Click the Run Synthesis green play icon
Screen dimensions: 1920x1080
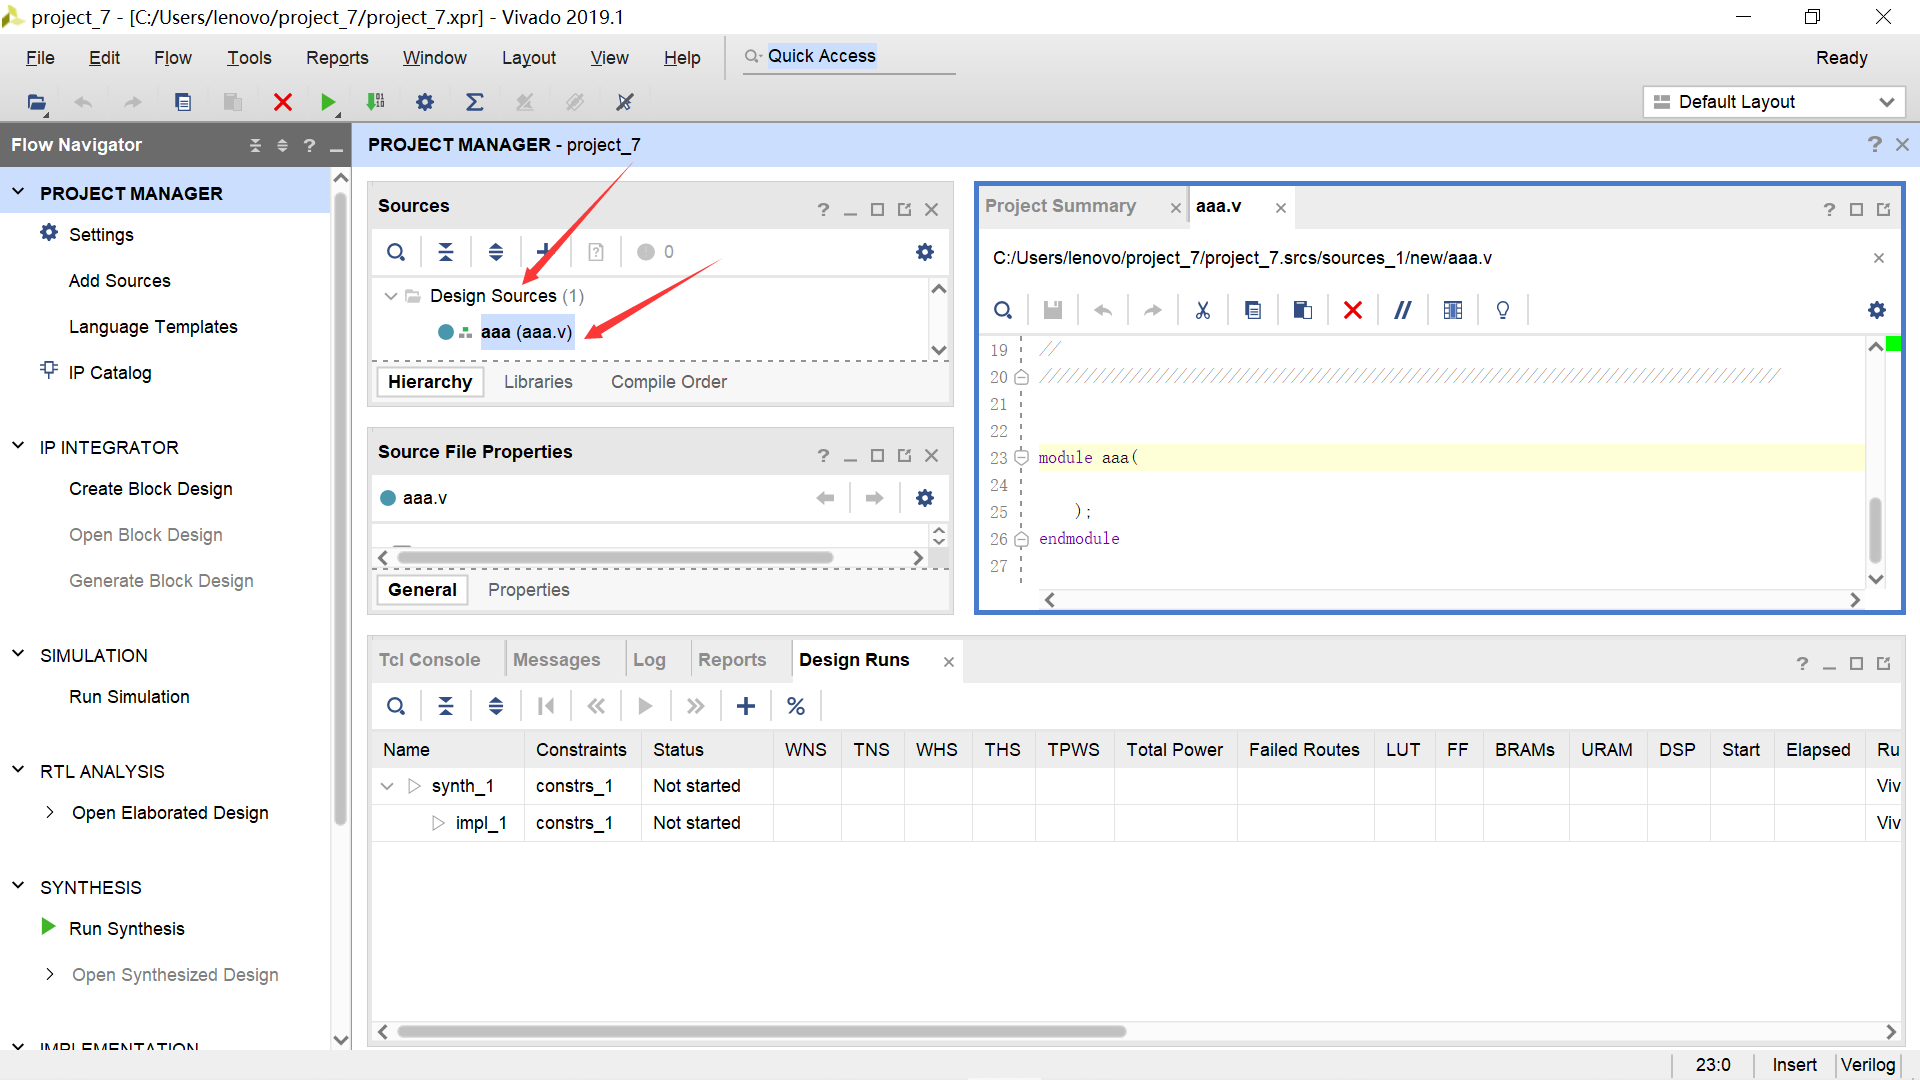pyautogui.click(x=48, y=927)
